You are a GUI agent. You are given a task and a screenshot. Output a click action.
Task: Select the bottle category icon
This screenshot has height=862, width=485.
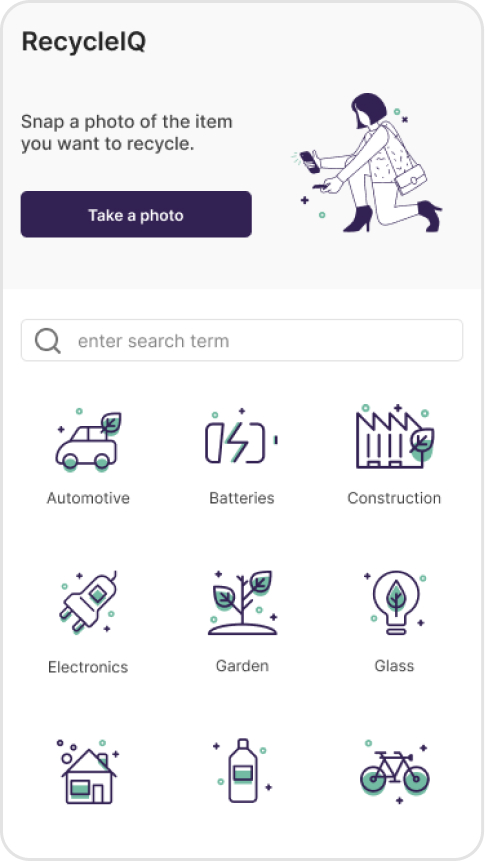[x=242, y=771]
